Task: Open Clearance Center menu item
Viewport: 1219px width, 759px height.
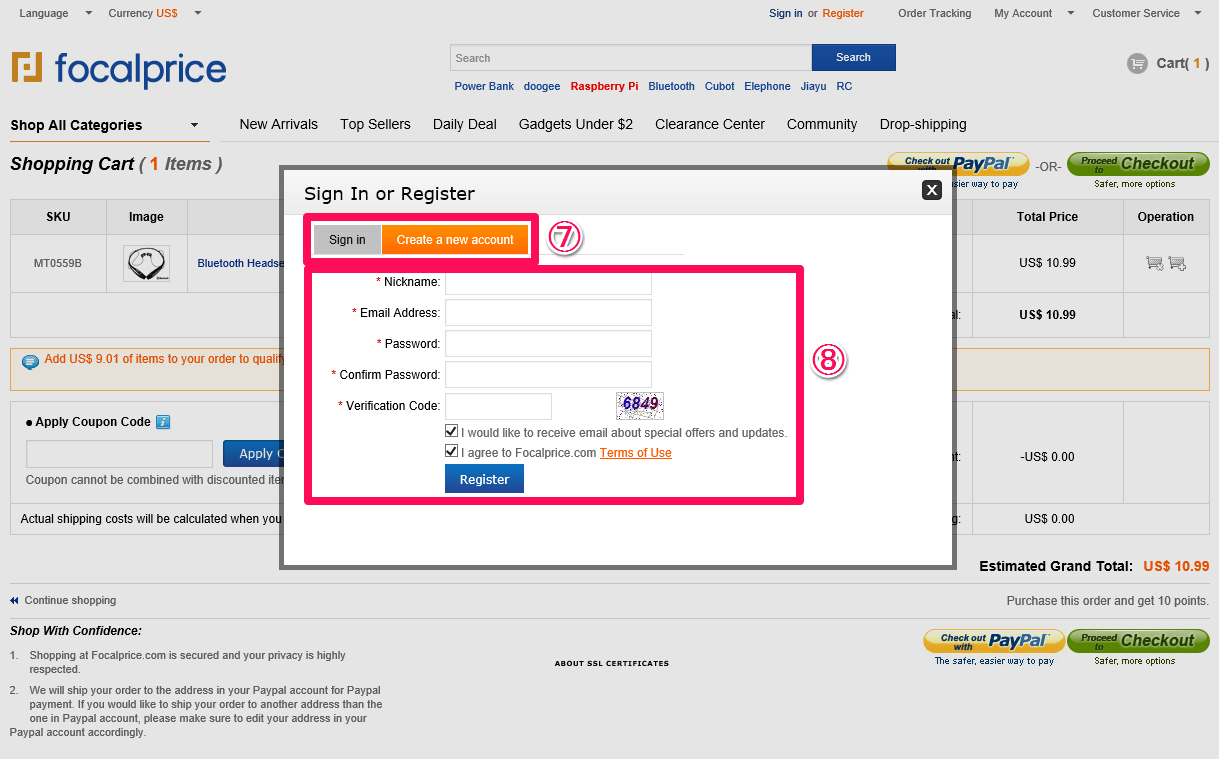Action: pyautogui.click(x=710, y=124)
